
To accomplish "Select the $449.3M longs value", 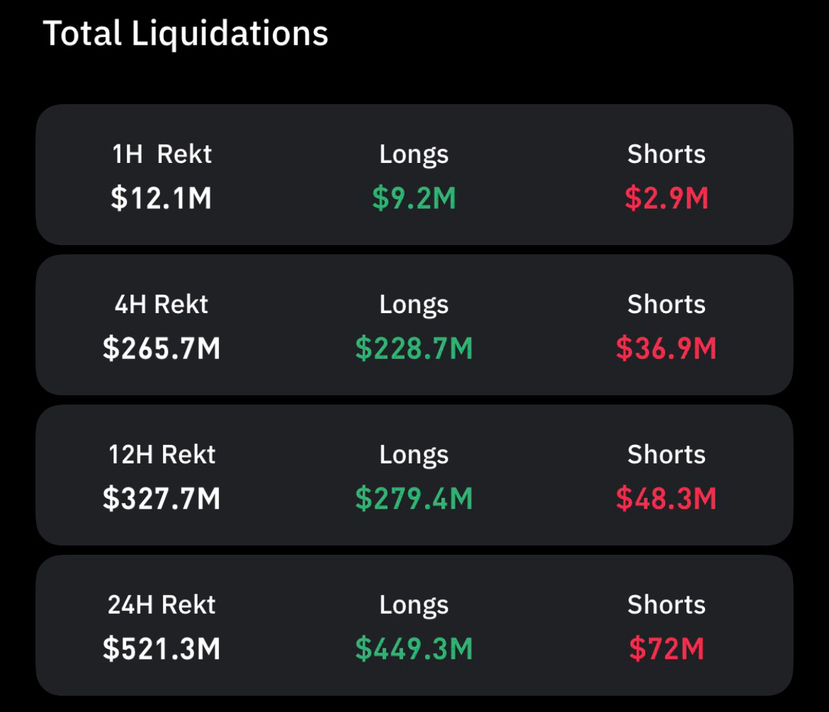I will pos(414,649).
